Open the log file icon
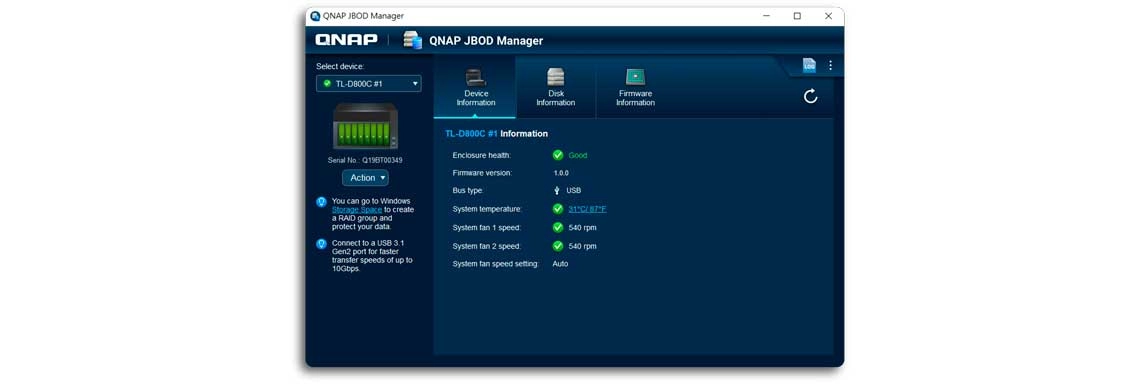Screen dimensions: 1140x384 coord(809,65)
